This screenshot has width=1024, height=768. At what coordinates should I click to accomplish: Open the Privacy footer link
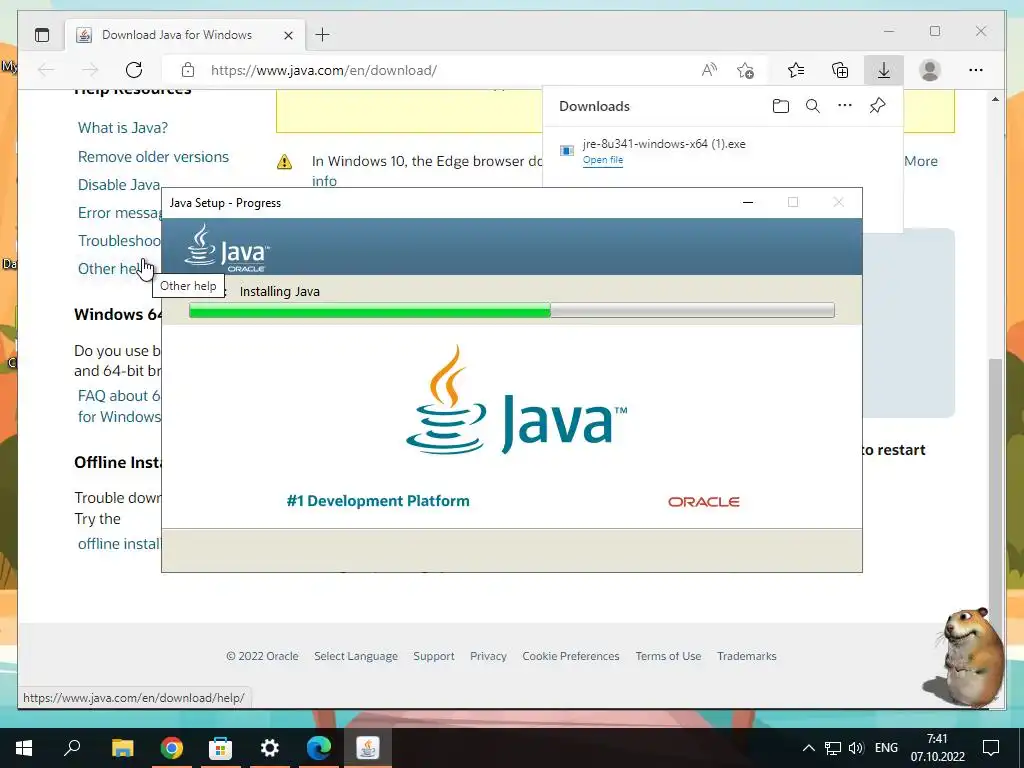point(488,656)
